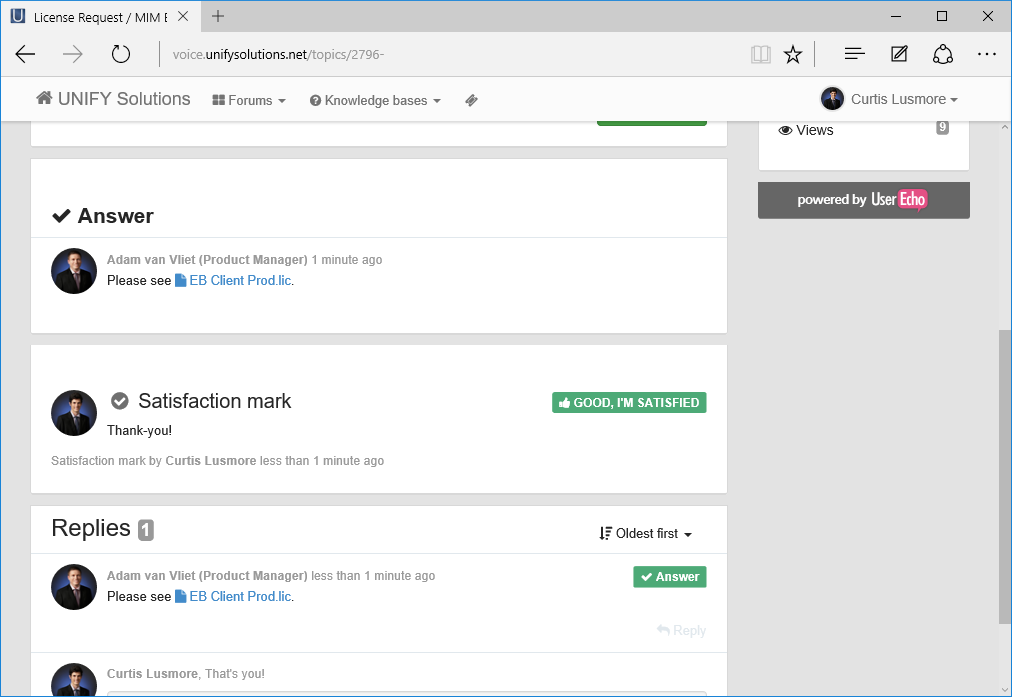
Task: Expand the Forums dropdown menu
Action: (249, 100)
